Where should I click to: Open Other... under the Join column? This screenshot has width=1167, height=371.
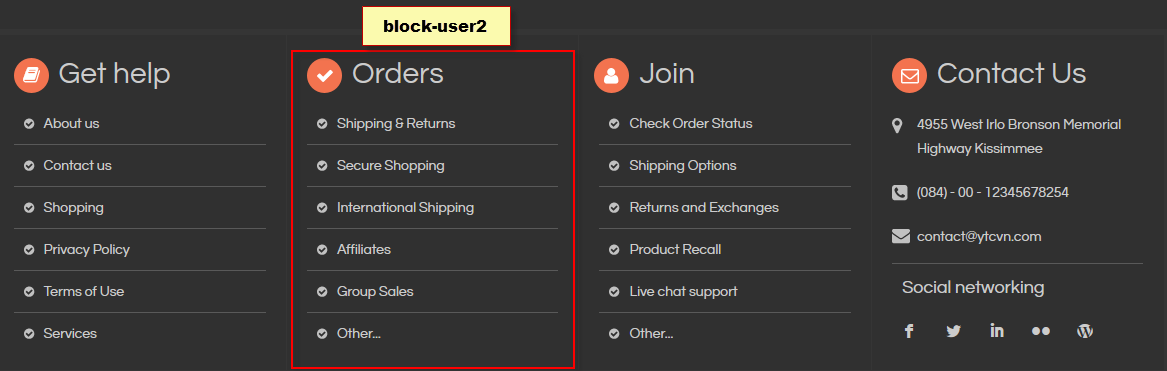coord(651,334)
